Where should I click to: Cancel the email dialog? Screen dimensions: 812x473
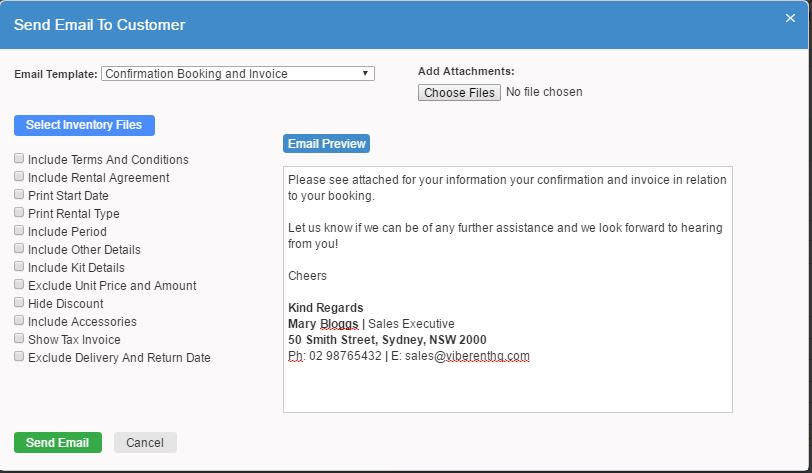[x=145, y=443]
